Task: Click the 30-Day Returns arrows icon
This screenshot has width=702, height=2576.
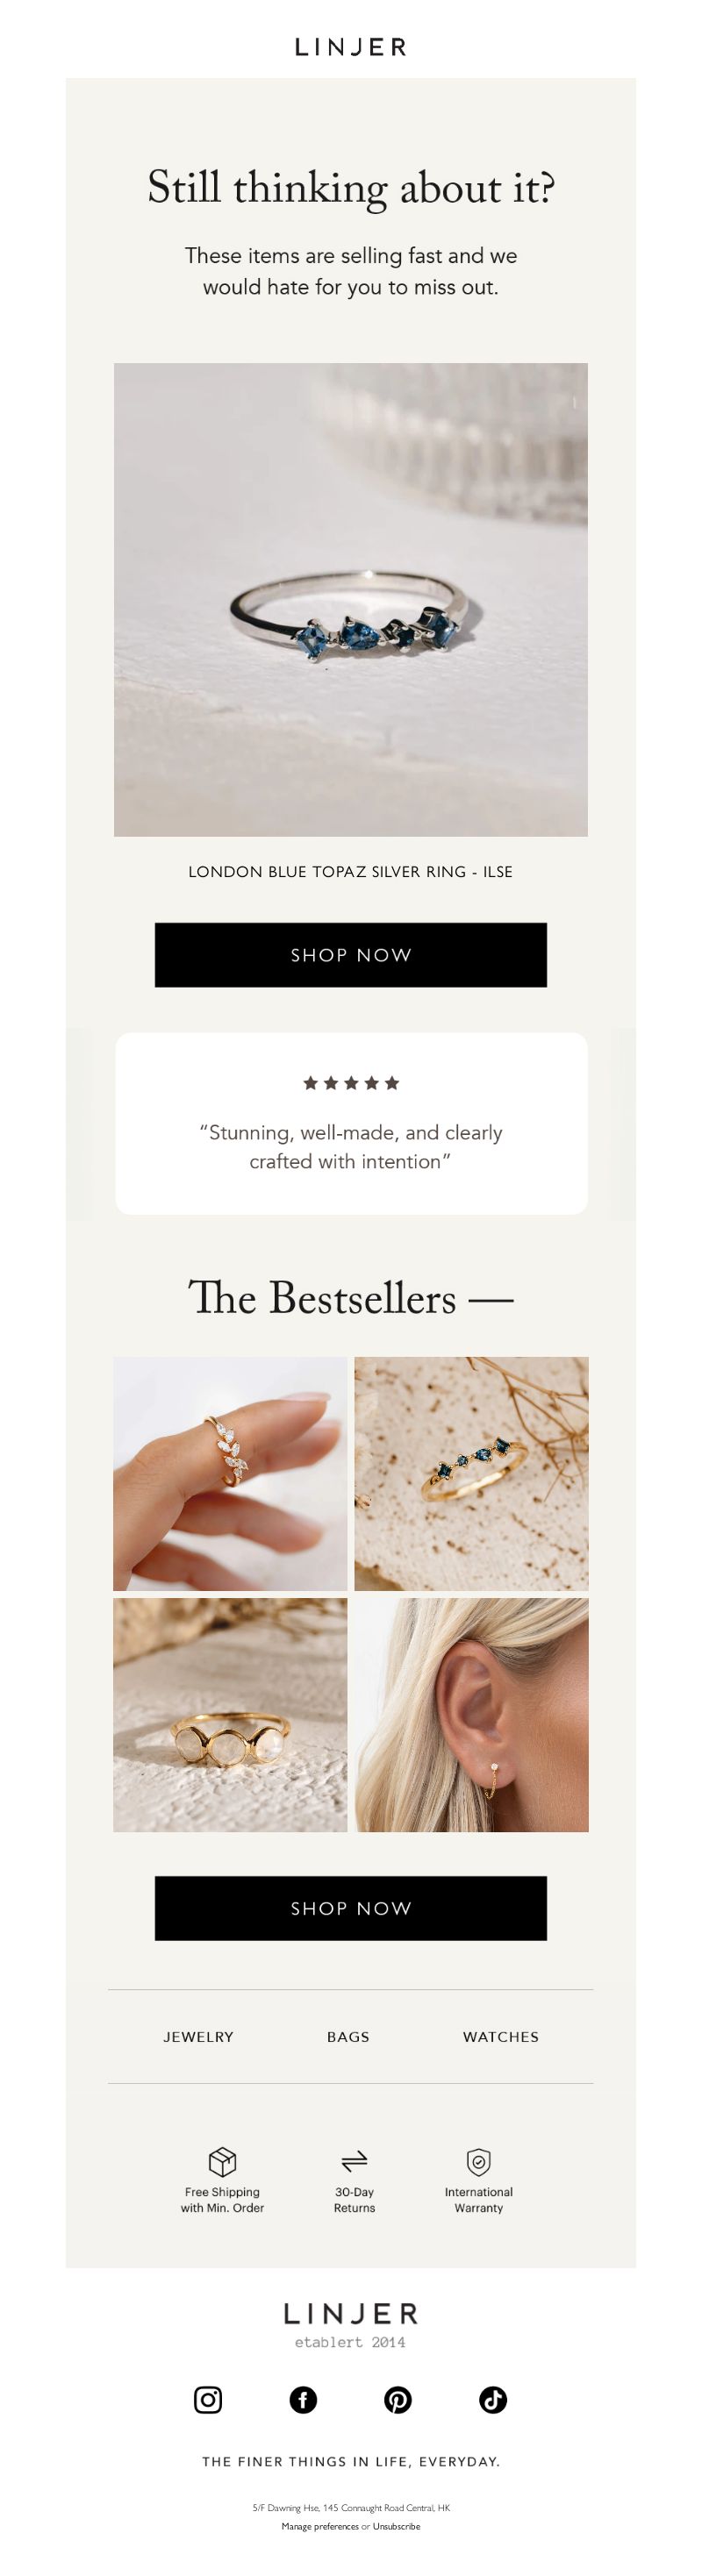Action: tap(354, 2161)
